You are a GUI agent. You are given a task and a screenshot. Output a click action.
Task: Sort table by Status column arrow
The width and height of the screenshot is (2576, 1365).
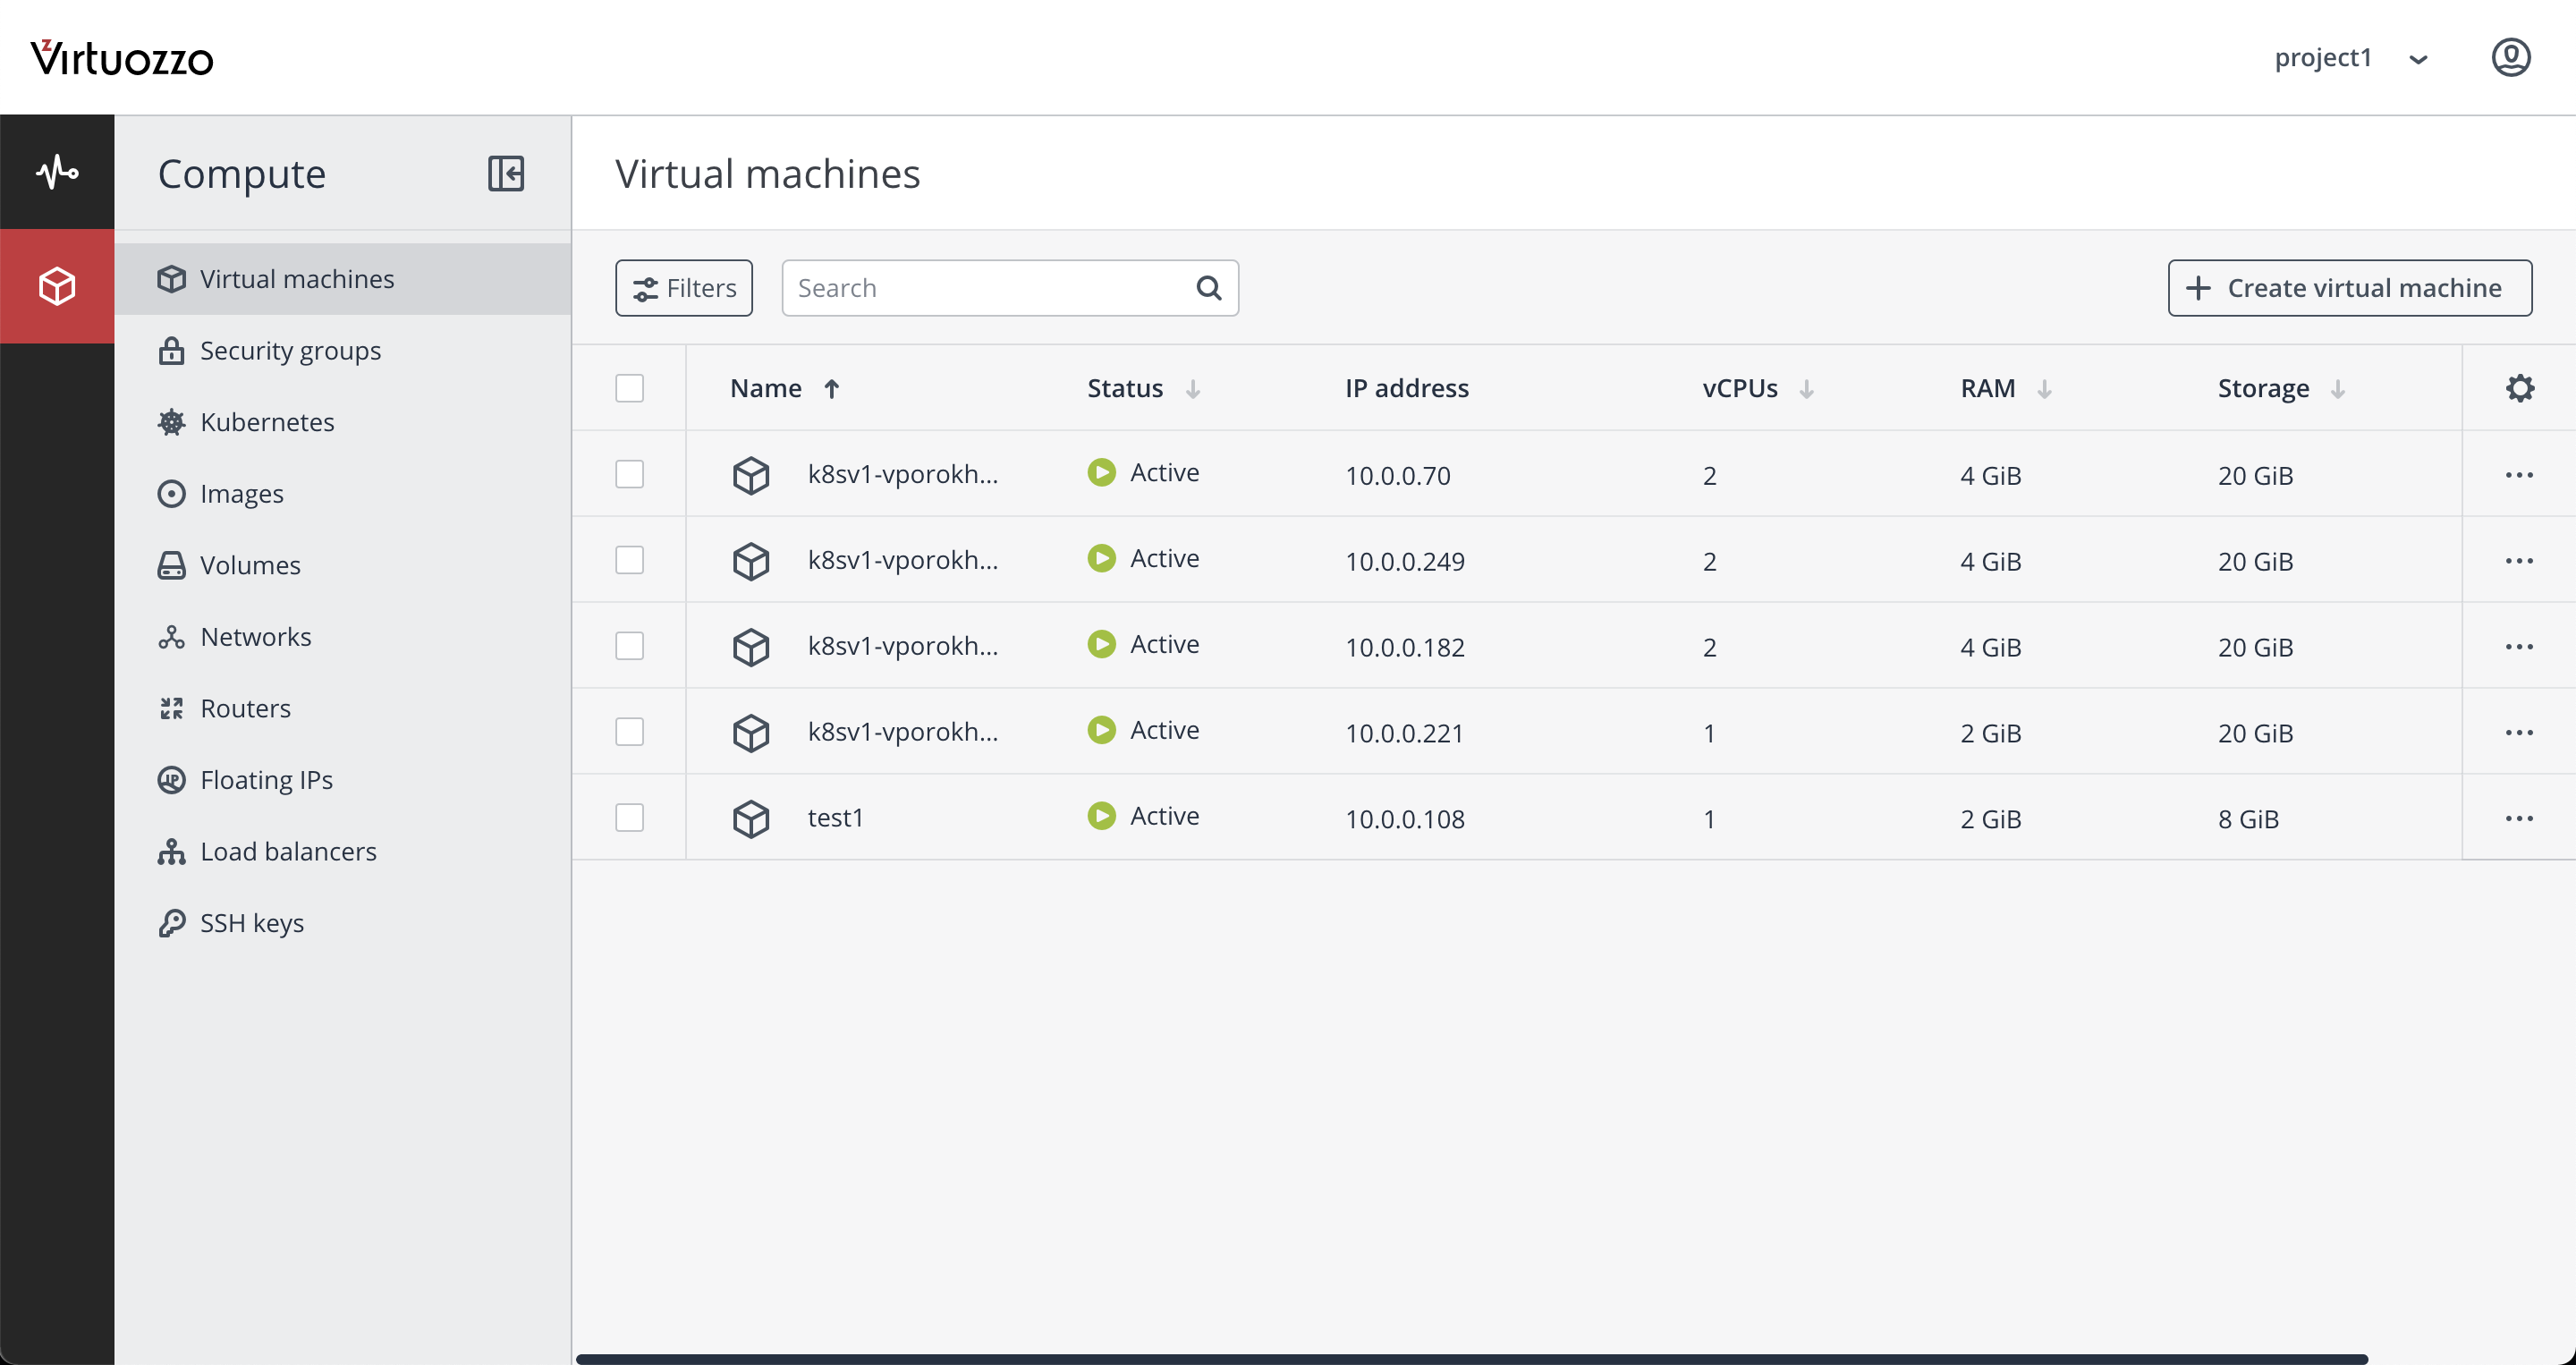(x=1192, y=389)
